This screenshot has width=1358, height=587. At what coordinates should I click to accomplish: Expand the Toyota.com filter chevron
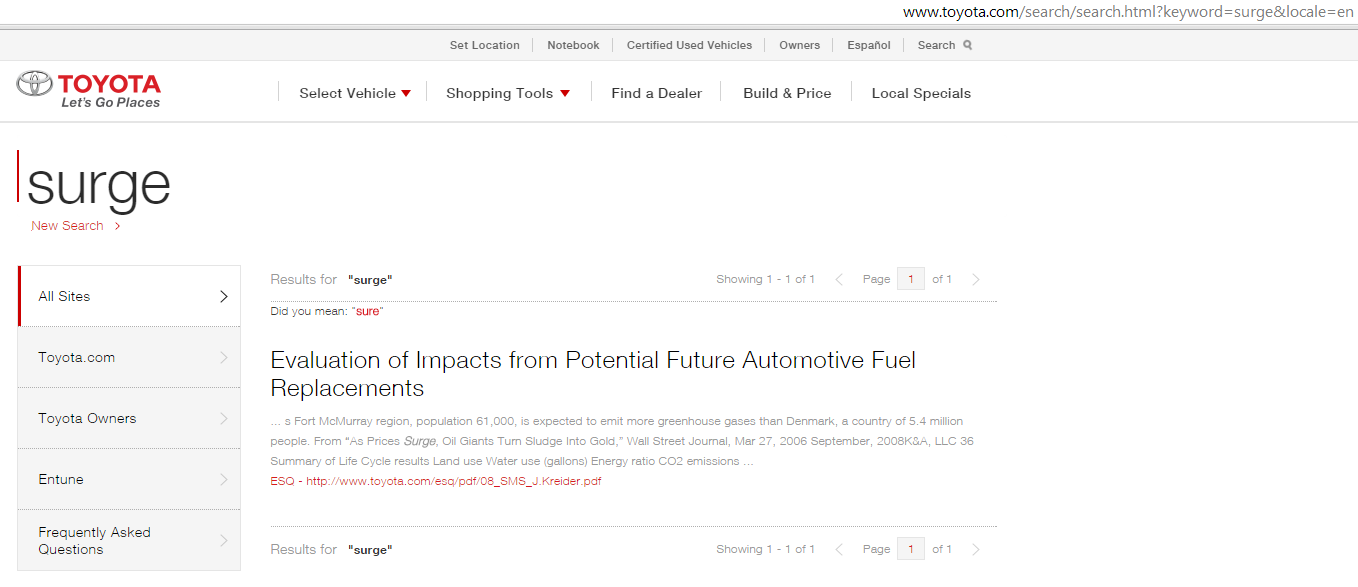pos(224,358)
